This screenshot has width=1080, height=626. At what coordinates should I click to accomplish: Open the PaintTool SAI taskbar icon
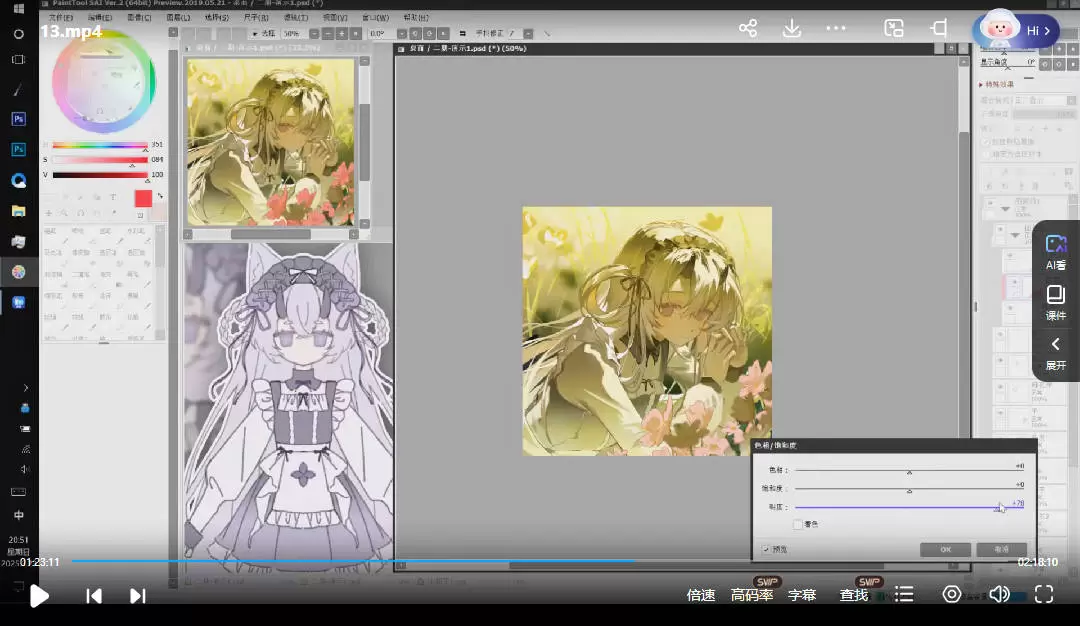tap(19, 272)
